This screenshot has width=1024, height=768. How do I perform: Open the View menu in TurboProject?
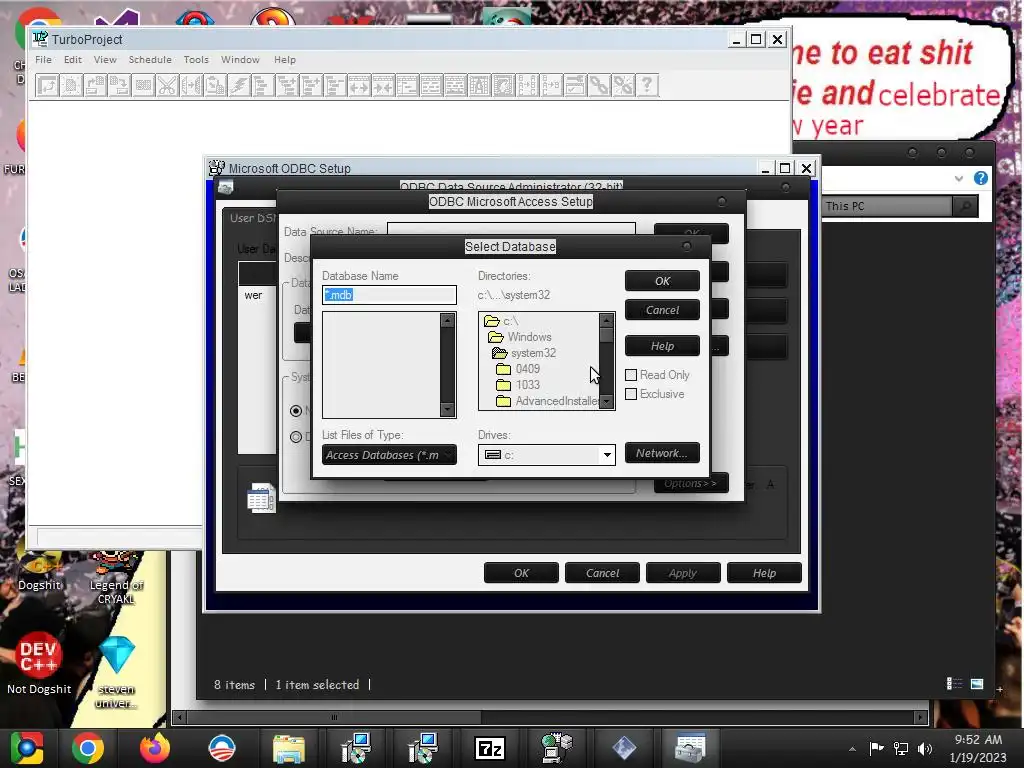(x=104, y=59)
